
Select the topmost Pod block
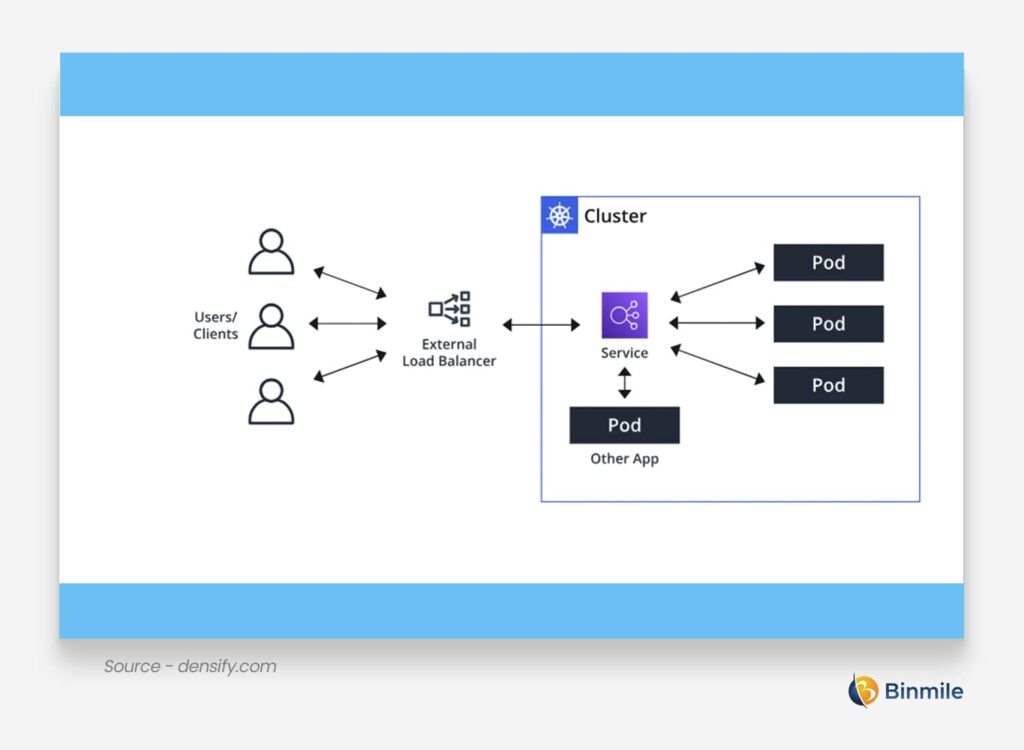tap(828, 263)
